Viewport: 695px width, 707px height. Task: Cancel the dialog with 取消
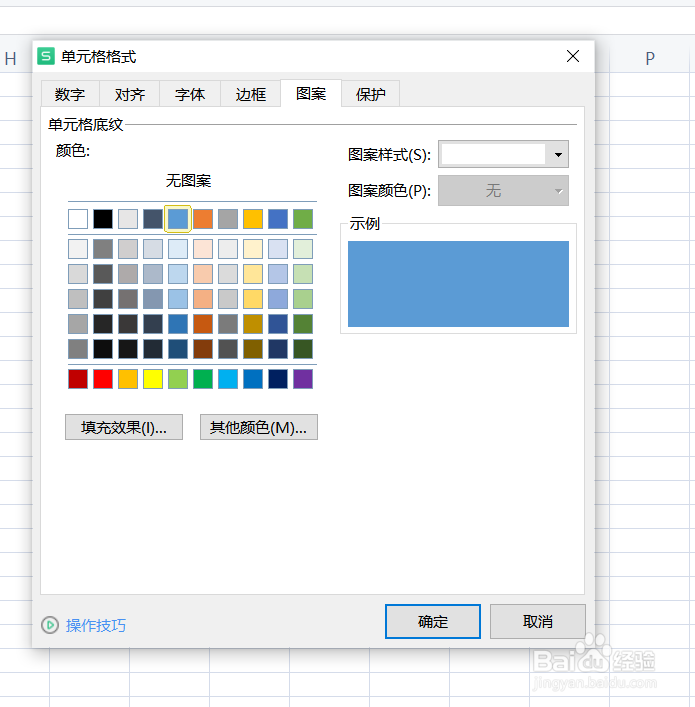coord(538,621)
